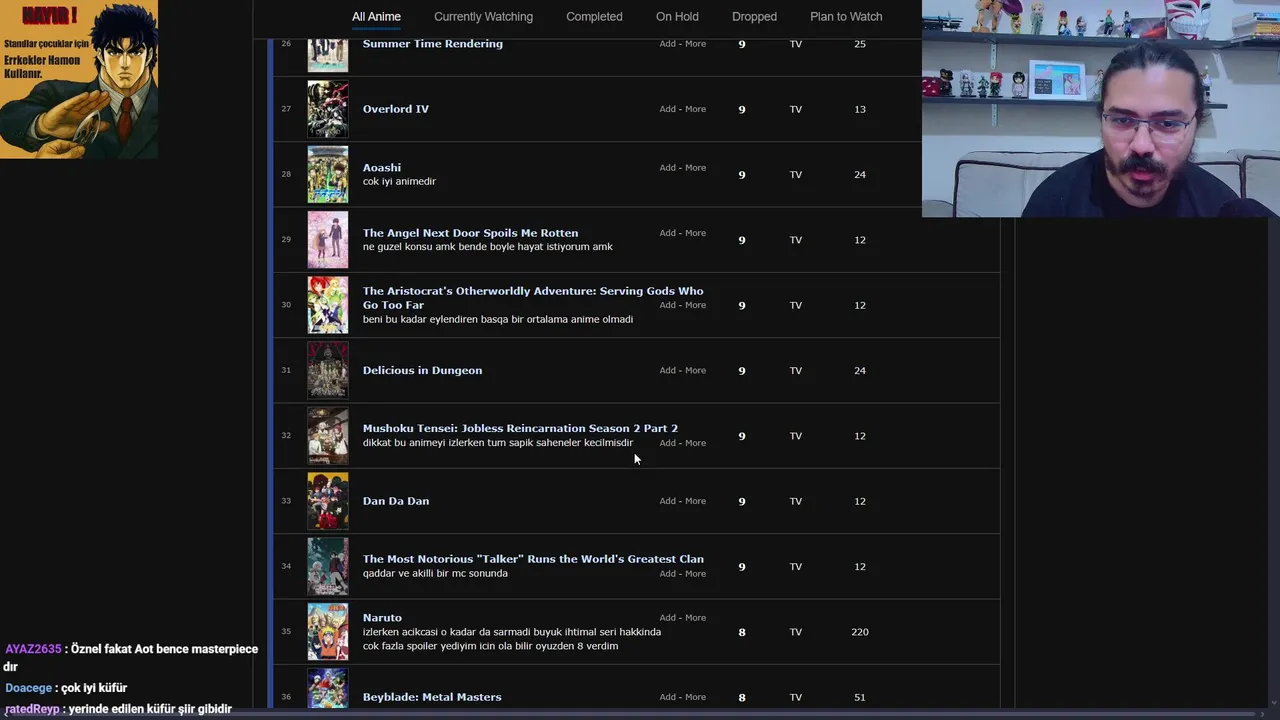Open the Dropped tab
1280x720 pixels.
click(x=754, y=17)
